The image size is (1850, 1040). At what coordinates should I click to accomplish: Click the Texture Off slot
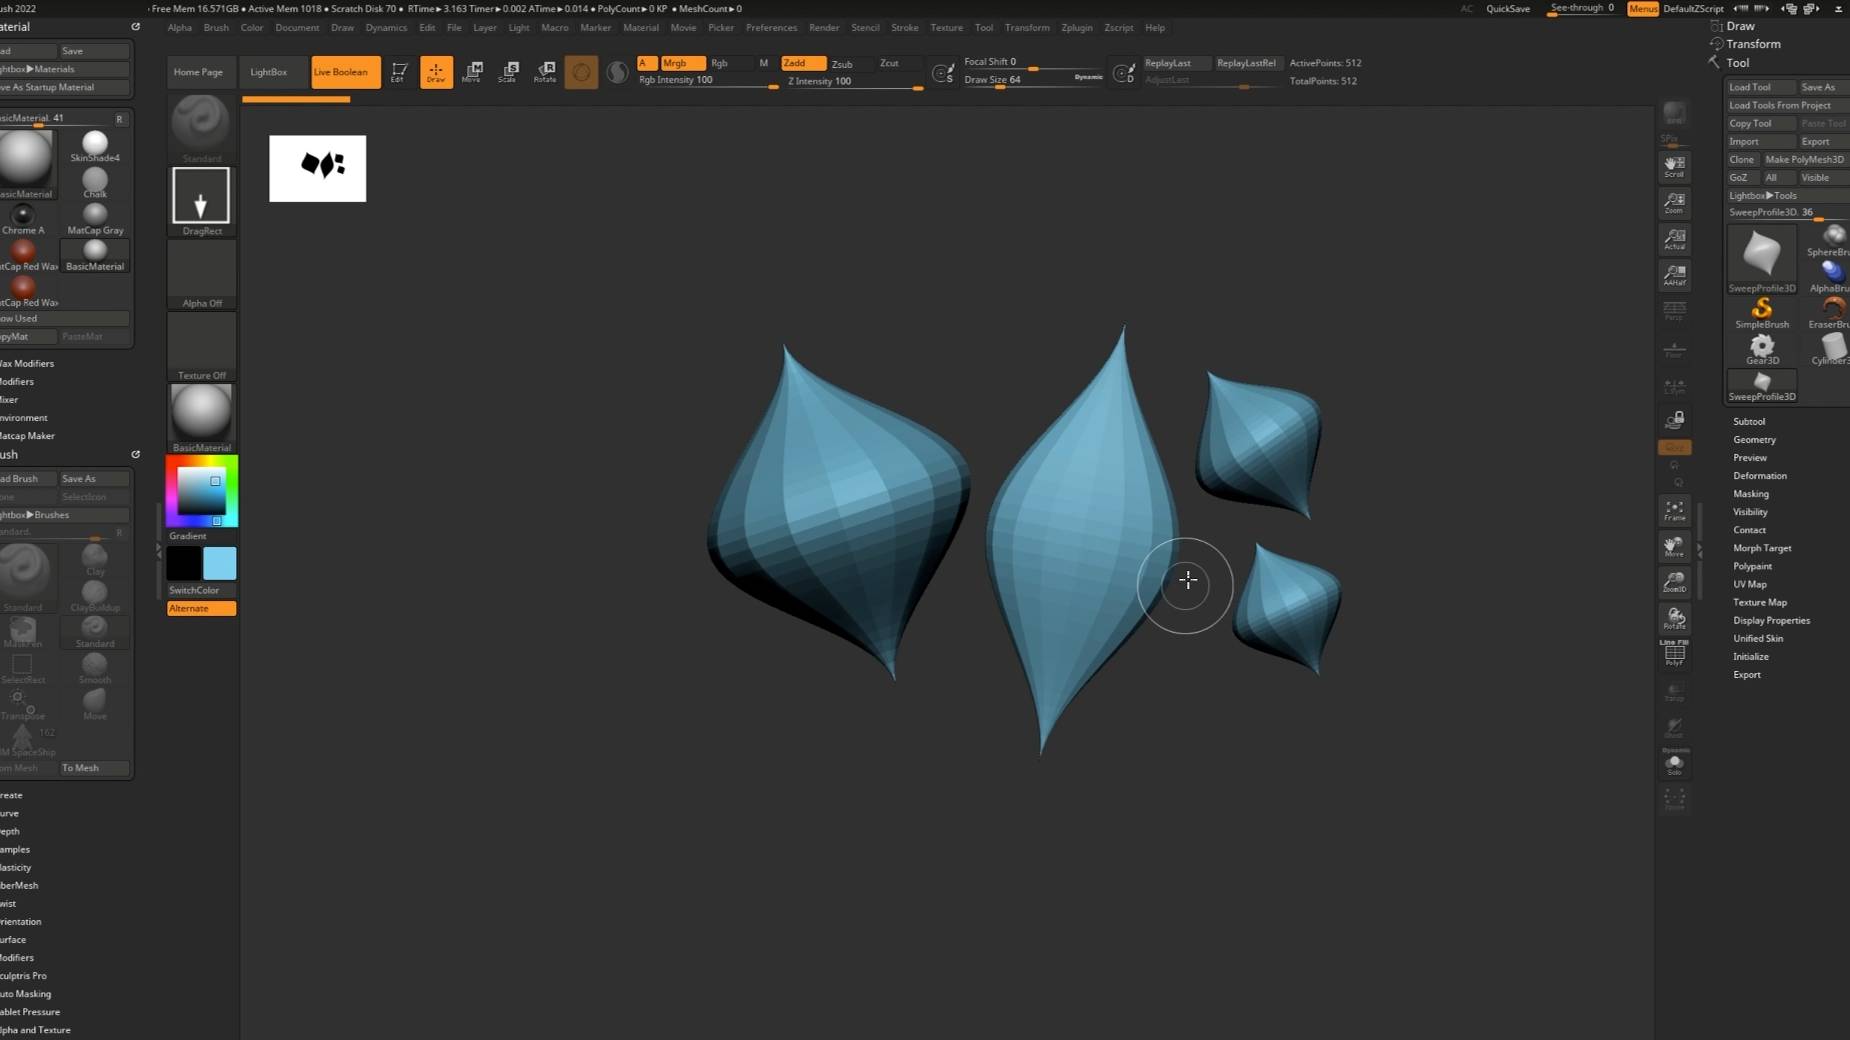pyautogui.click(x=201, y=346)
